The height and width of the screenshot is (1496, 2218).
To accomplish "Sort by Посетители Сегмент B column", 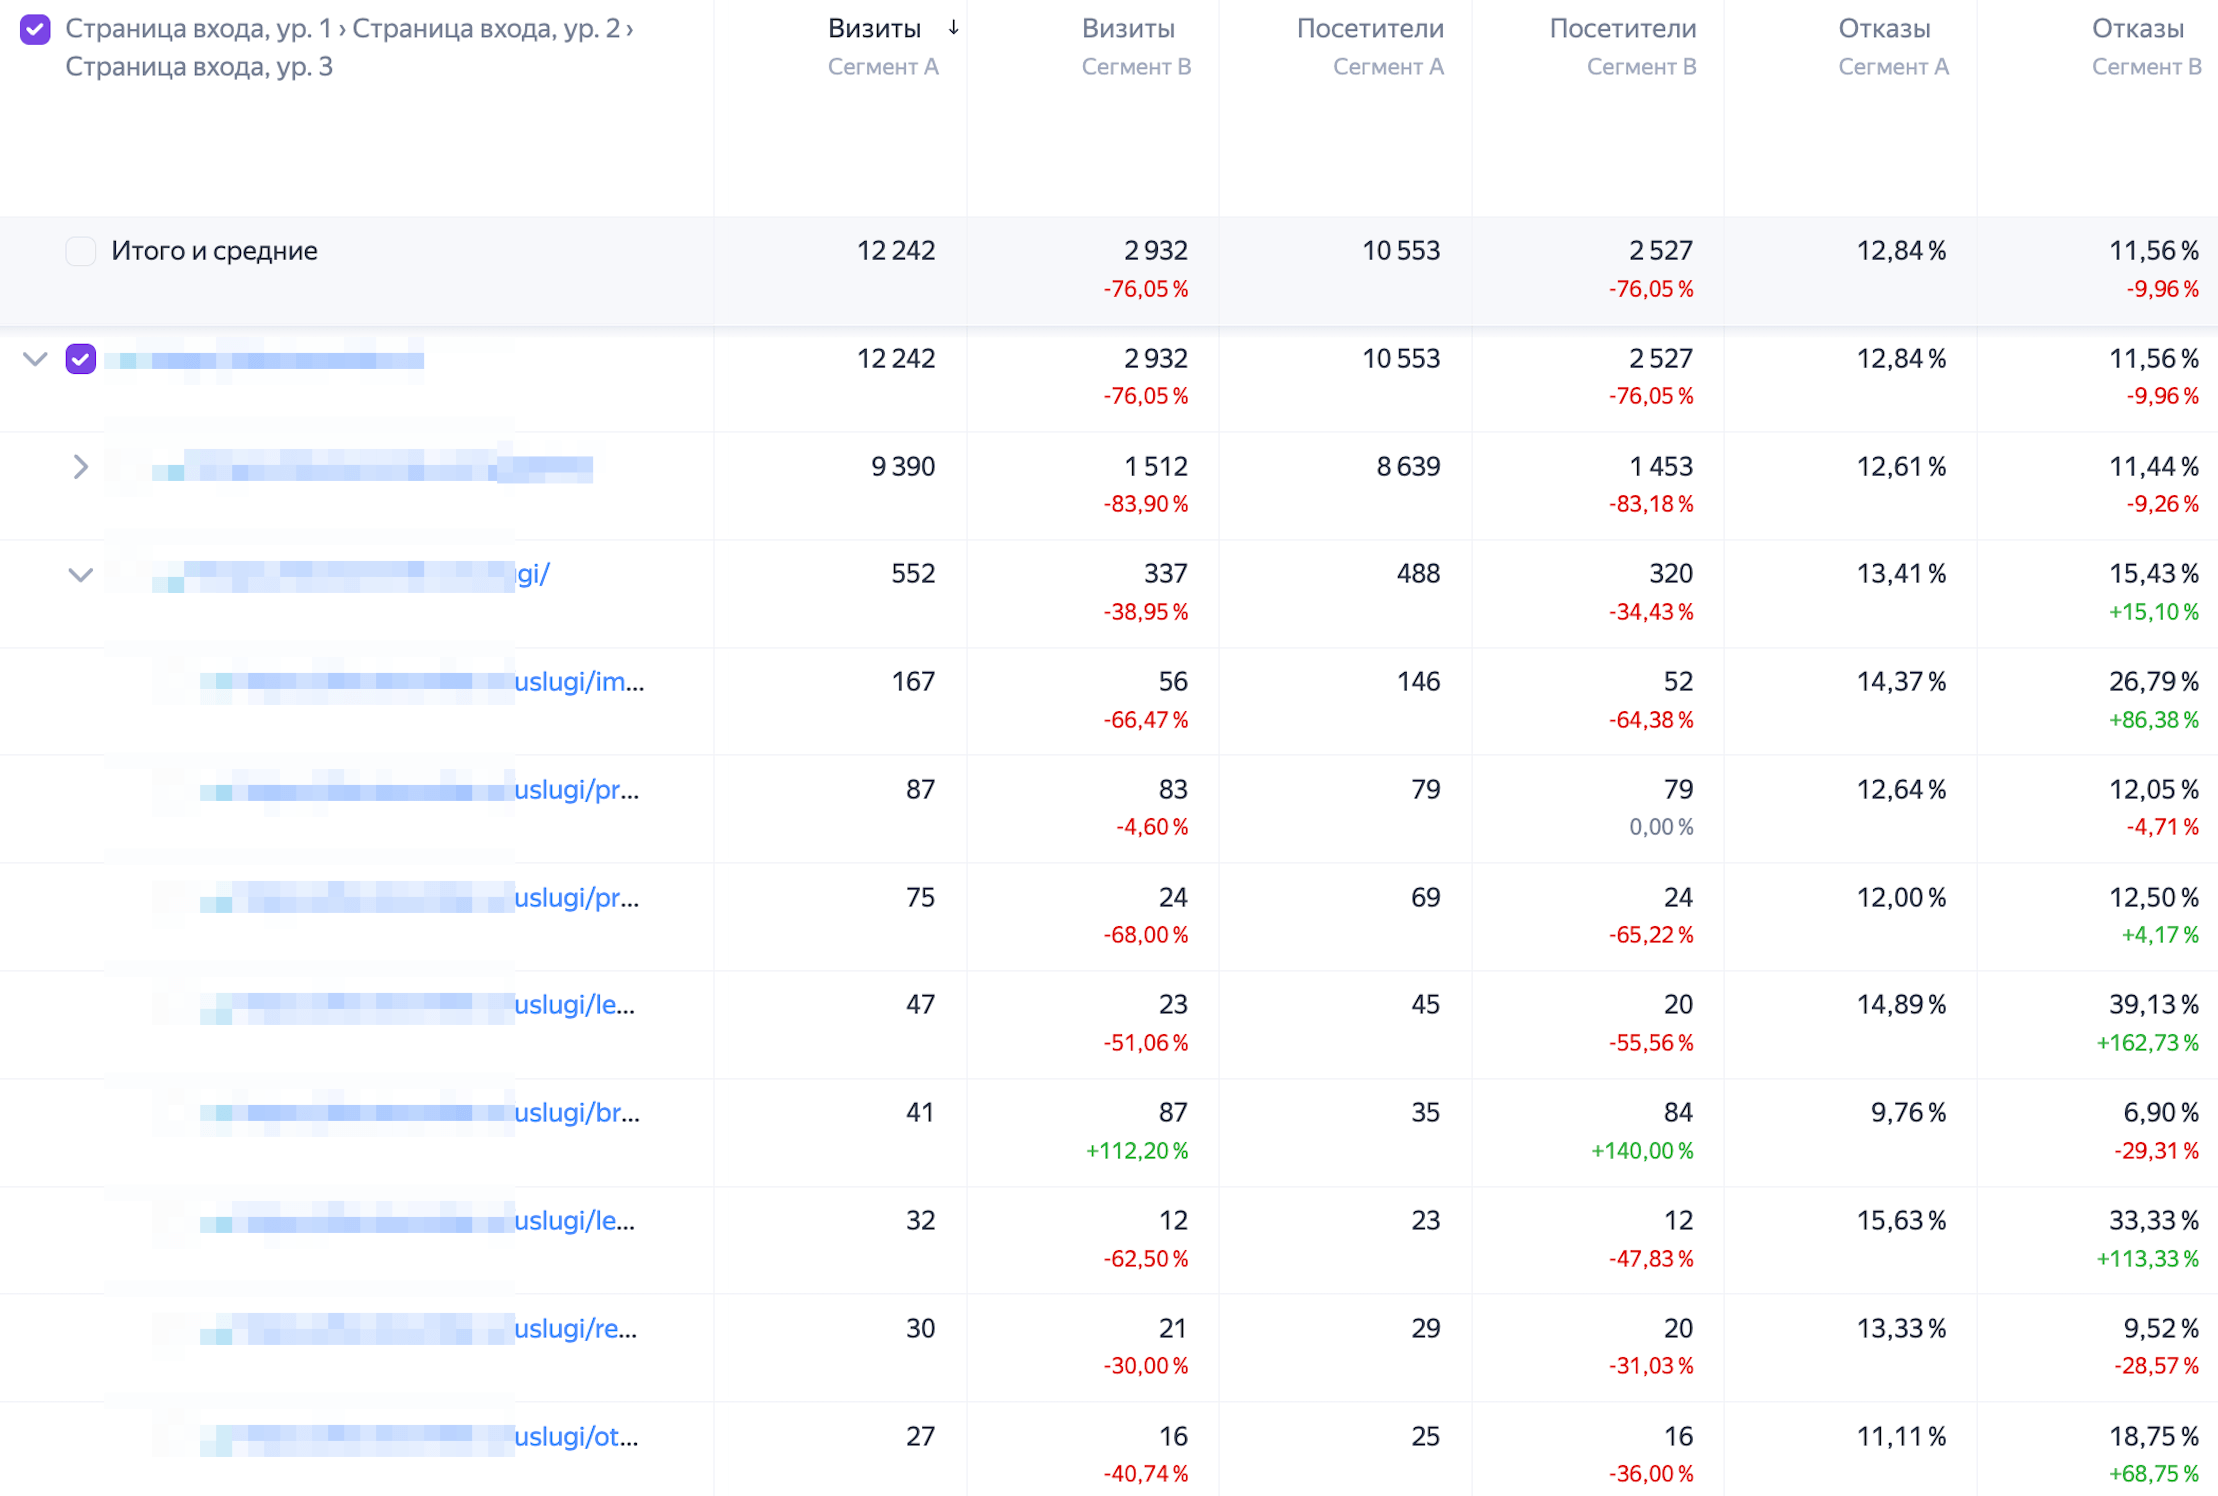I will click(1622, 29).
